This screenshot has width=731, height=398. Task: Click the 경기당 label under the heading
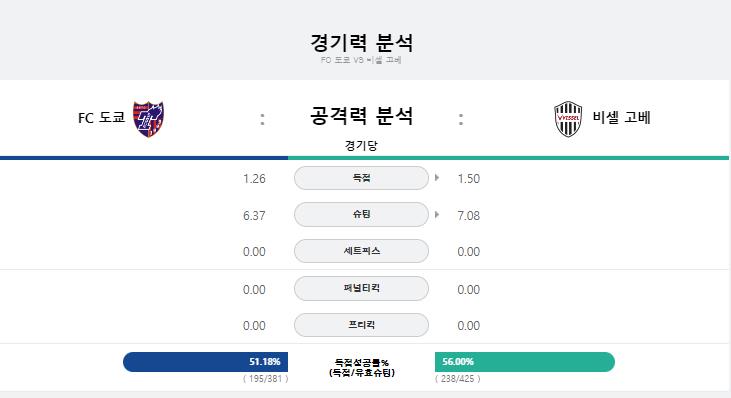pos(361,145)
